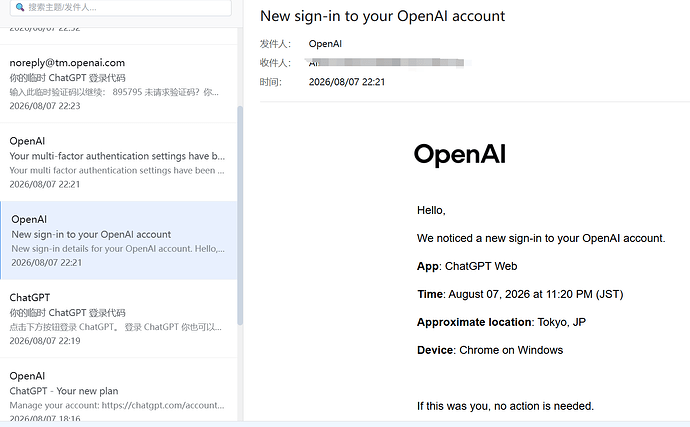The height and width of the screenshot is (427, 690).
Task: Click the email list scrollbar
Action: coord(240,215)
